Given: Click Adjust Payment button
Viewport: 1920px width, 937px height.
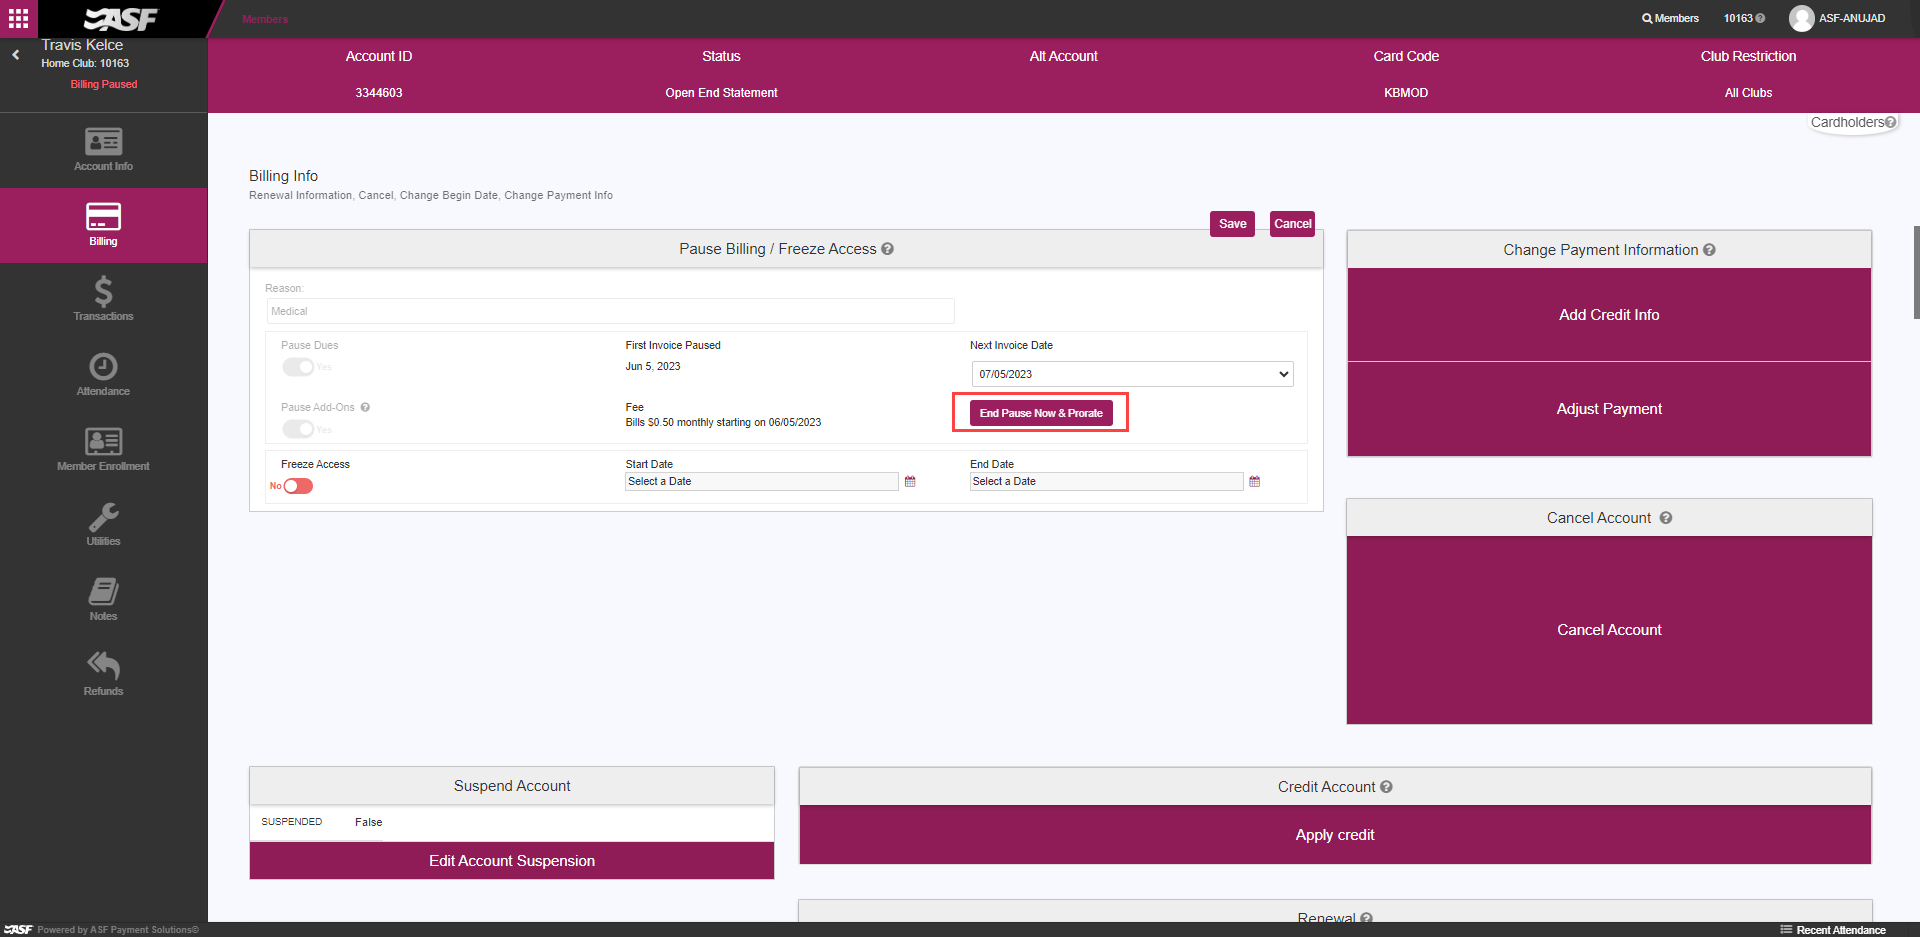Looking at the screenshot, I should pyautogui.click(x=1609, y=409).
